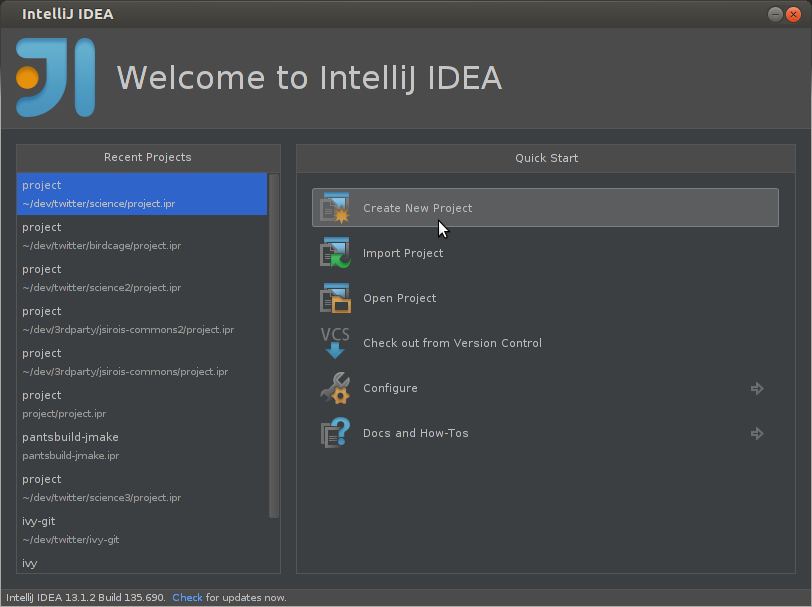The width and height of the screenshot is (812, 607).
Task: Open recent project ~/dev/twitter/birdcage/project.ipr
Action: tap(142, 236)
